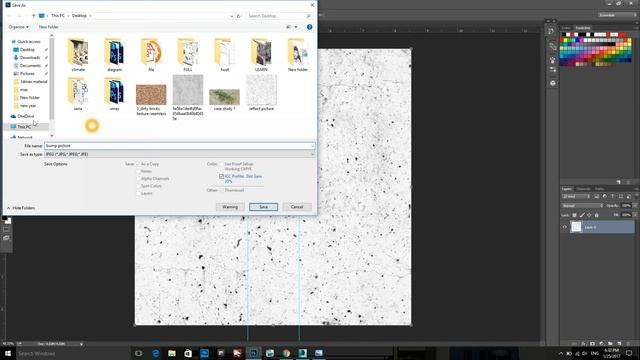Toggle the Alpha Channels checkbox

[138, 179]
